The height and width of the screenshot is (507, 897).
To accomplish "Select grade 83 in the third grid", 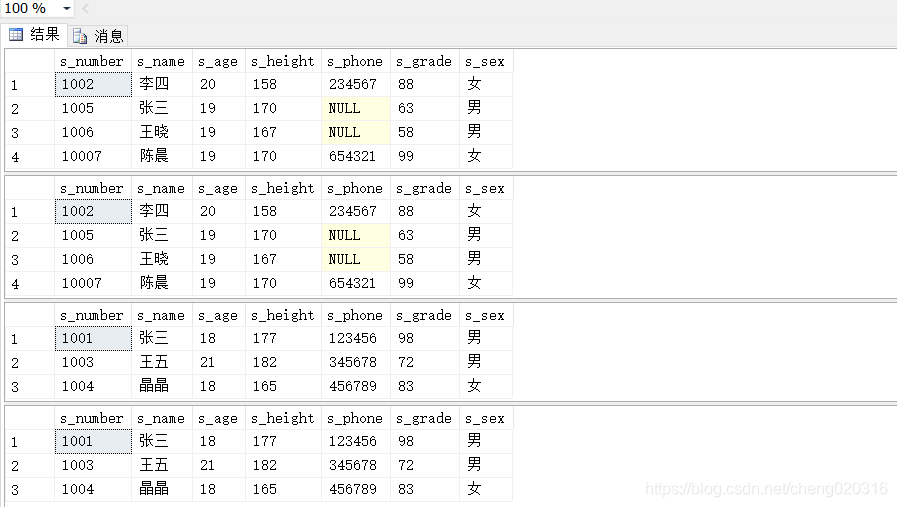I will pos(425,387).
